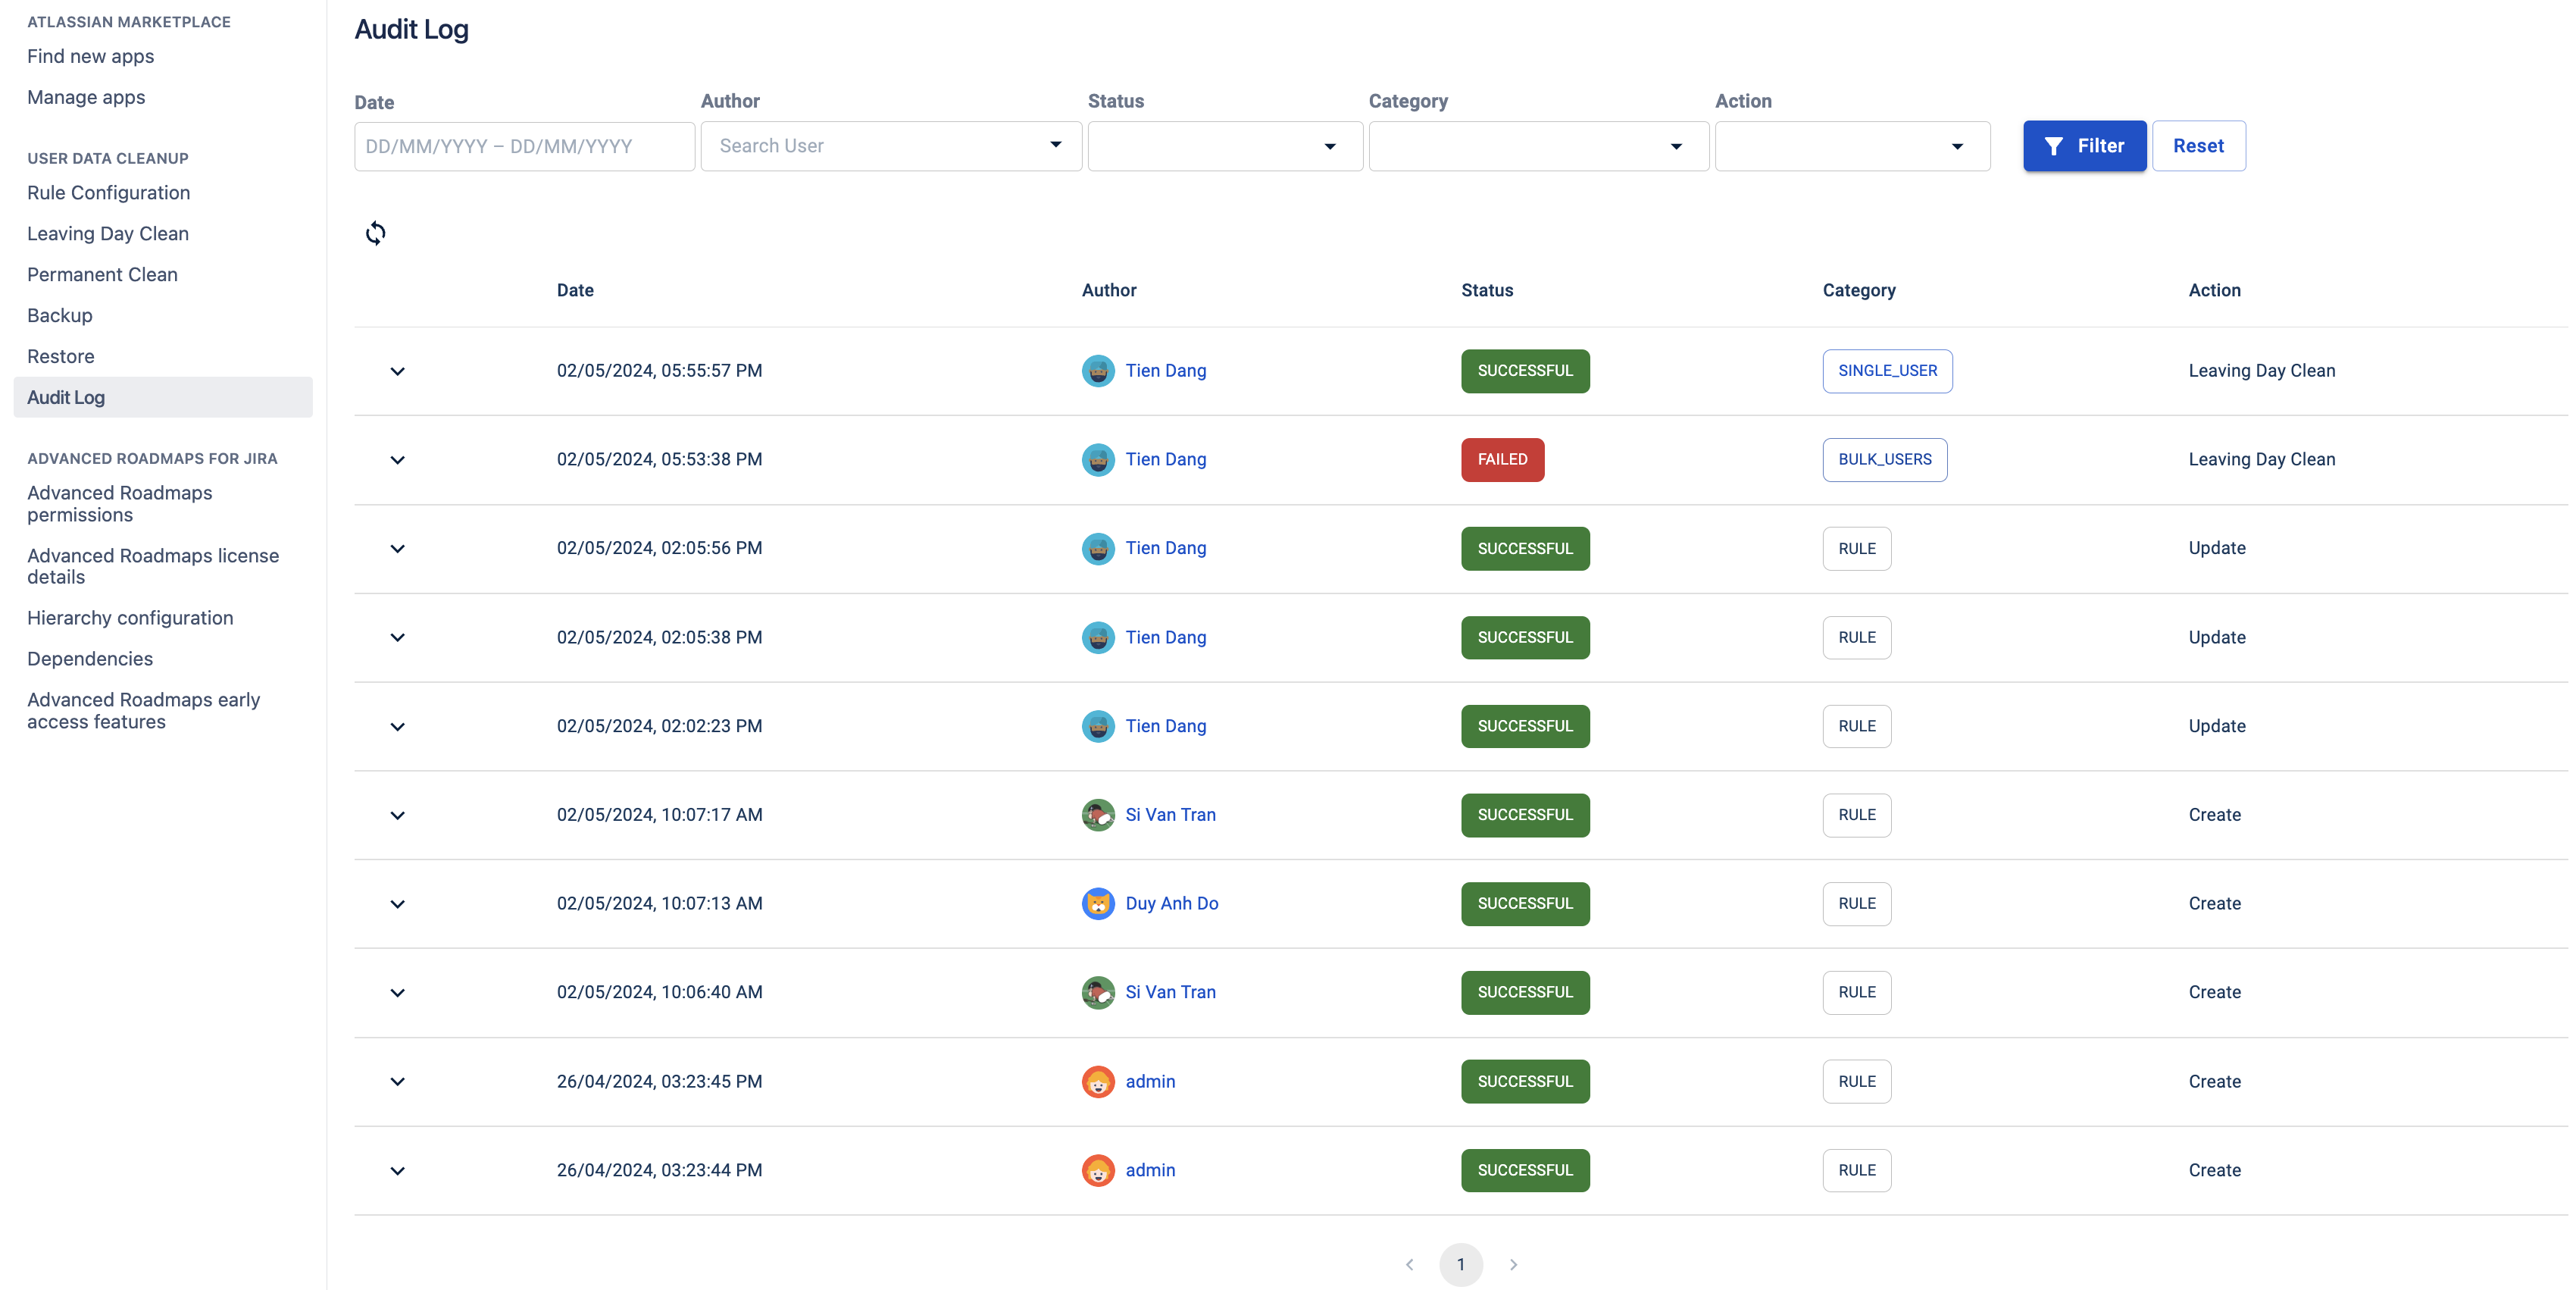
Task: Click avatar for 03:23:45 PM admin entry
Action: 1098,1081
